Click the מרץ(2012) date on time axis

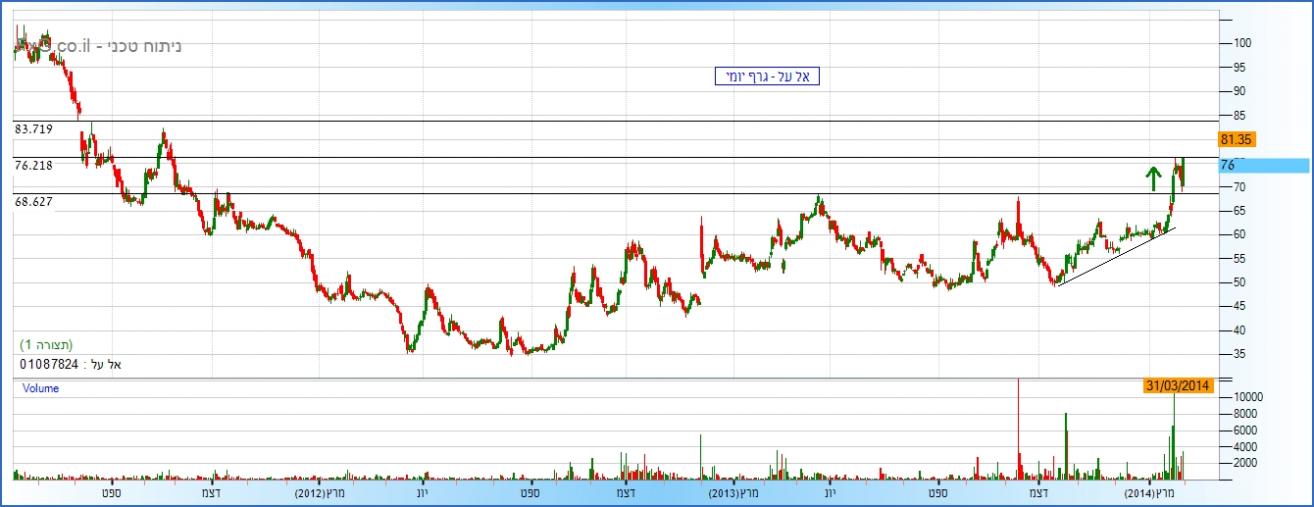click(x=325, y=493)
